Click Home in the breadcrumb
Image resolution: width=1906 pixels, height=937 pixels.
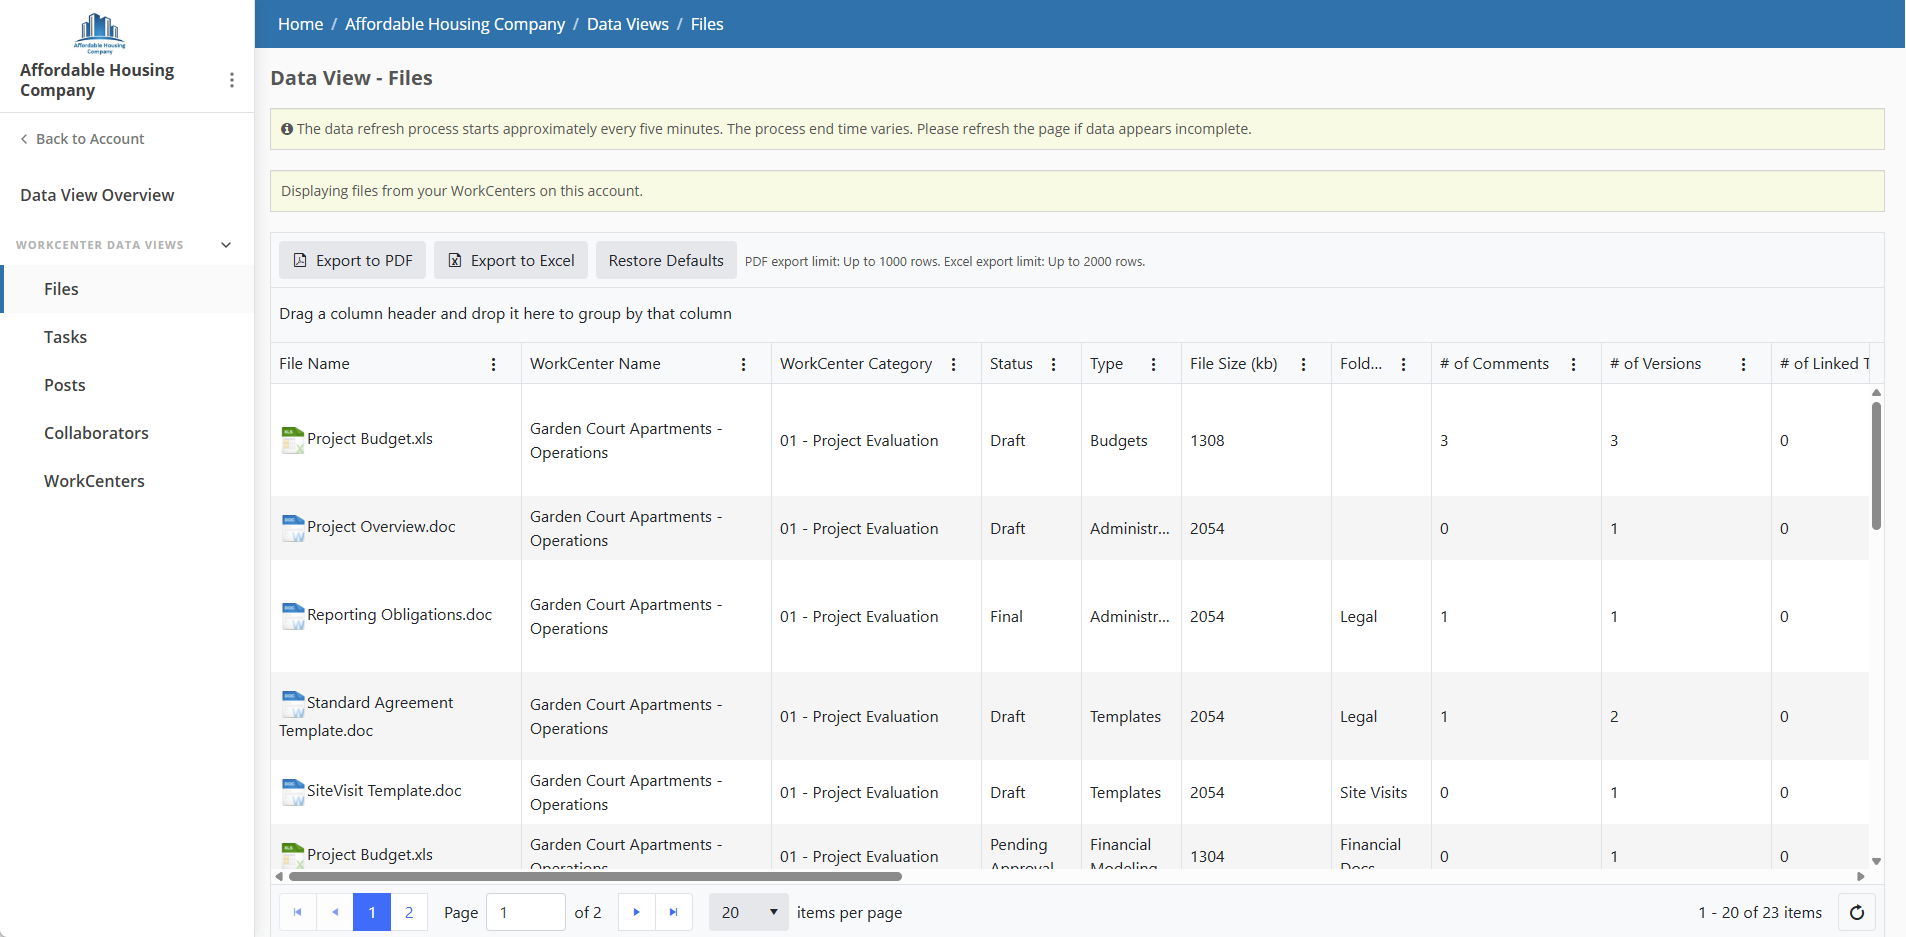(x=301, y=24)
